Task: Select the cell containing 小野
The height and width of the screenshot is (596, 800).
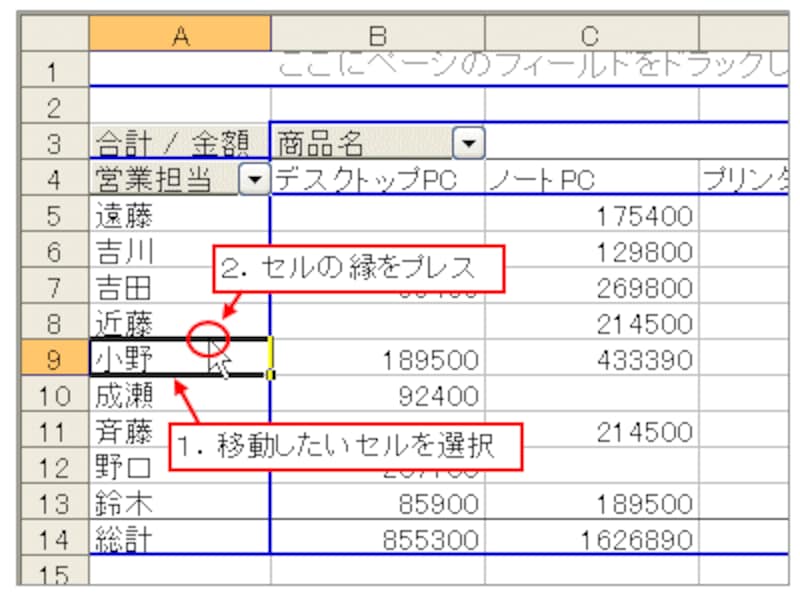Action: point(178,358)
